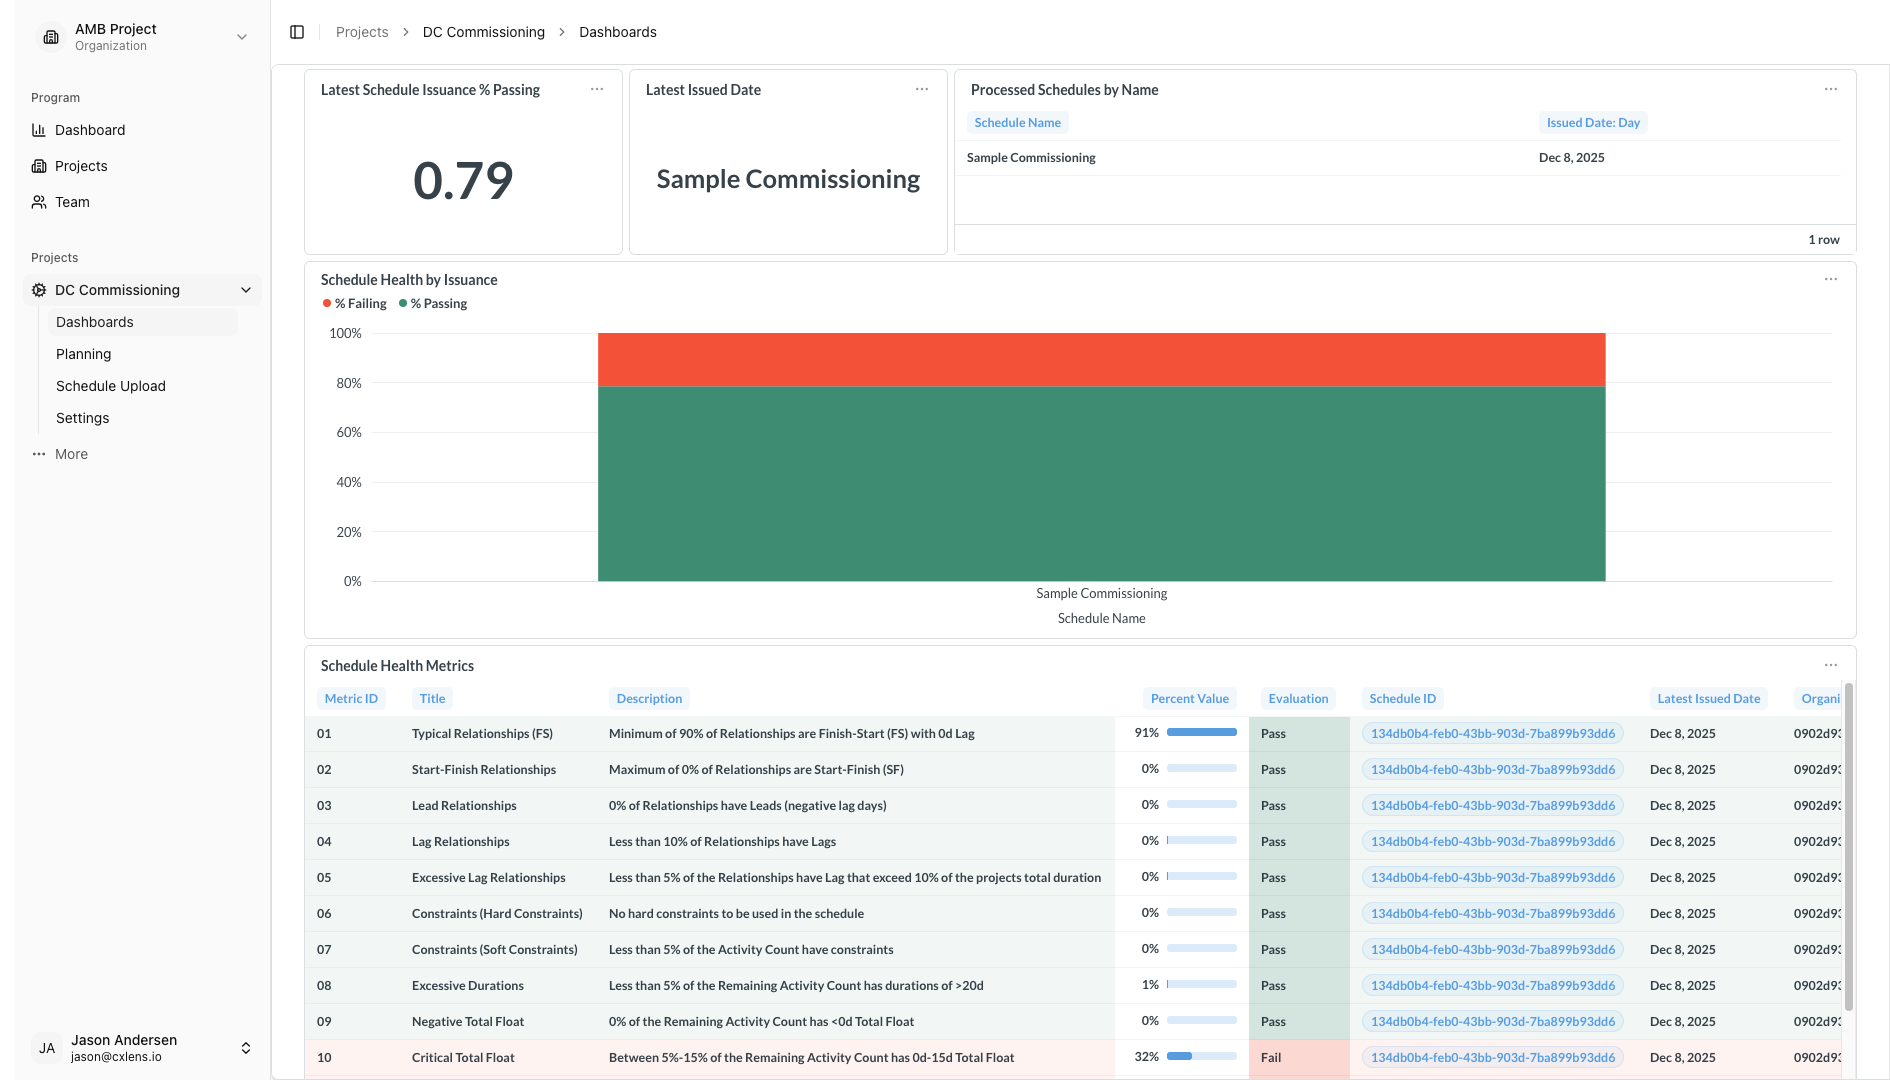Open the Dashboard section icon in sidebar
Viewport: 1890px width, 1080px height.
pyautogui.click(x=37, y=130)
